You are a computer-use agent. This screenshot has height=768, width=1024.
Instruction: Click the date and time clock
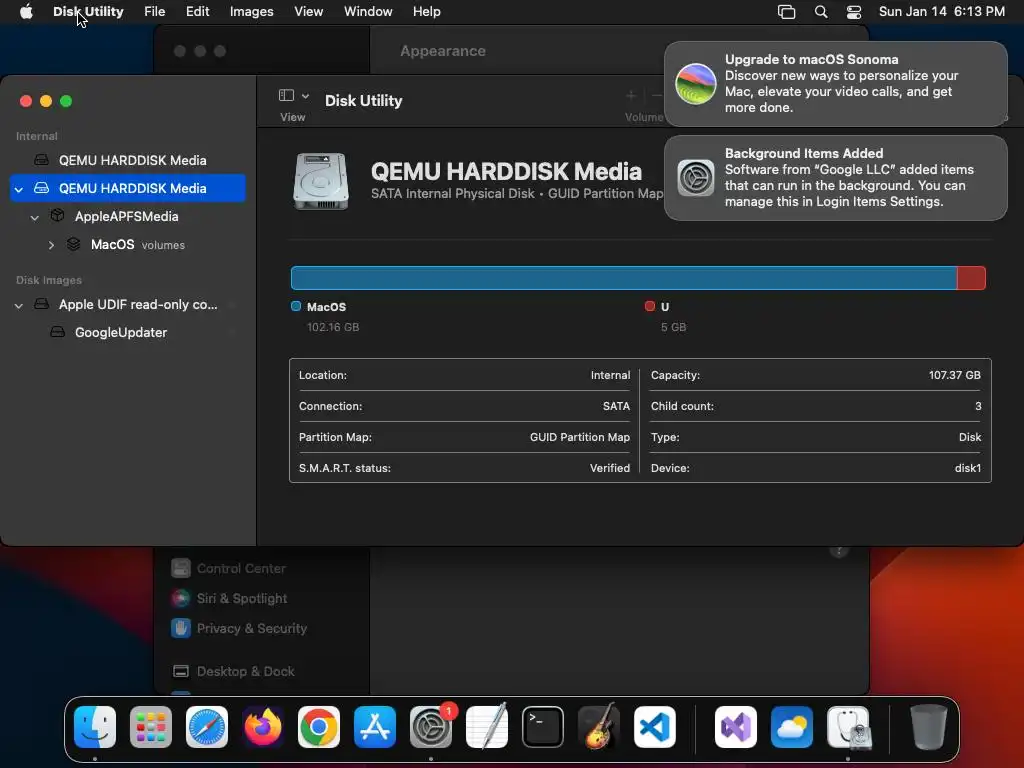(x=942, y=12)
